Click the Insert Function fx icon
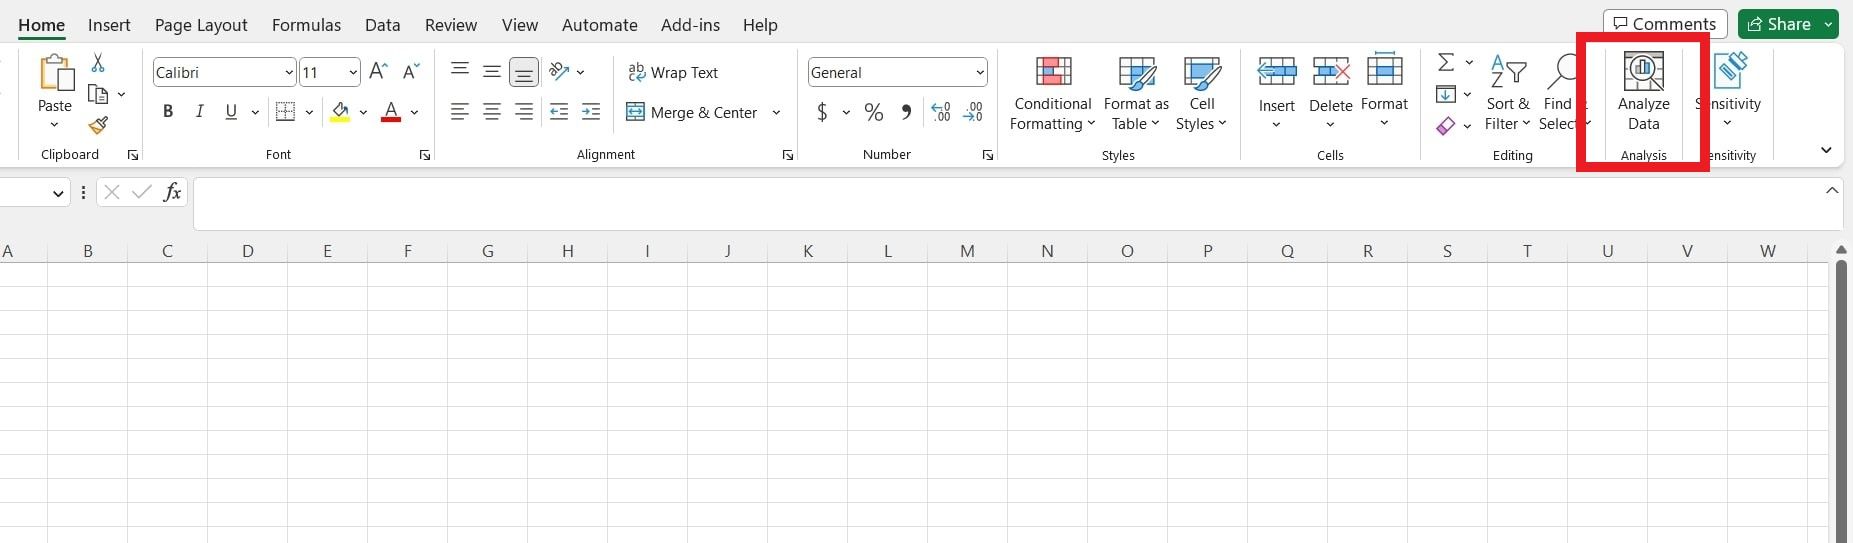 click(x=172, y=192)
